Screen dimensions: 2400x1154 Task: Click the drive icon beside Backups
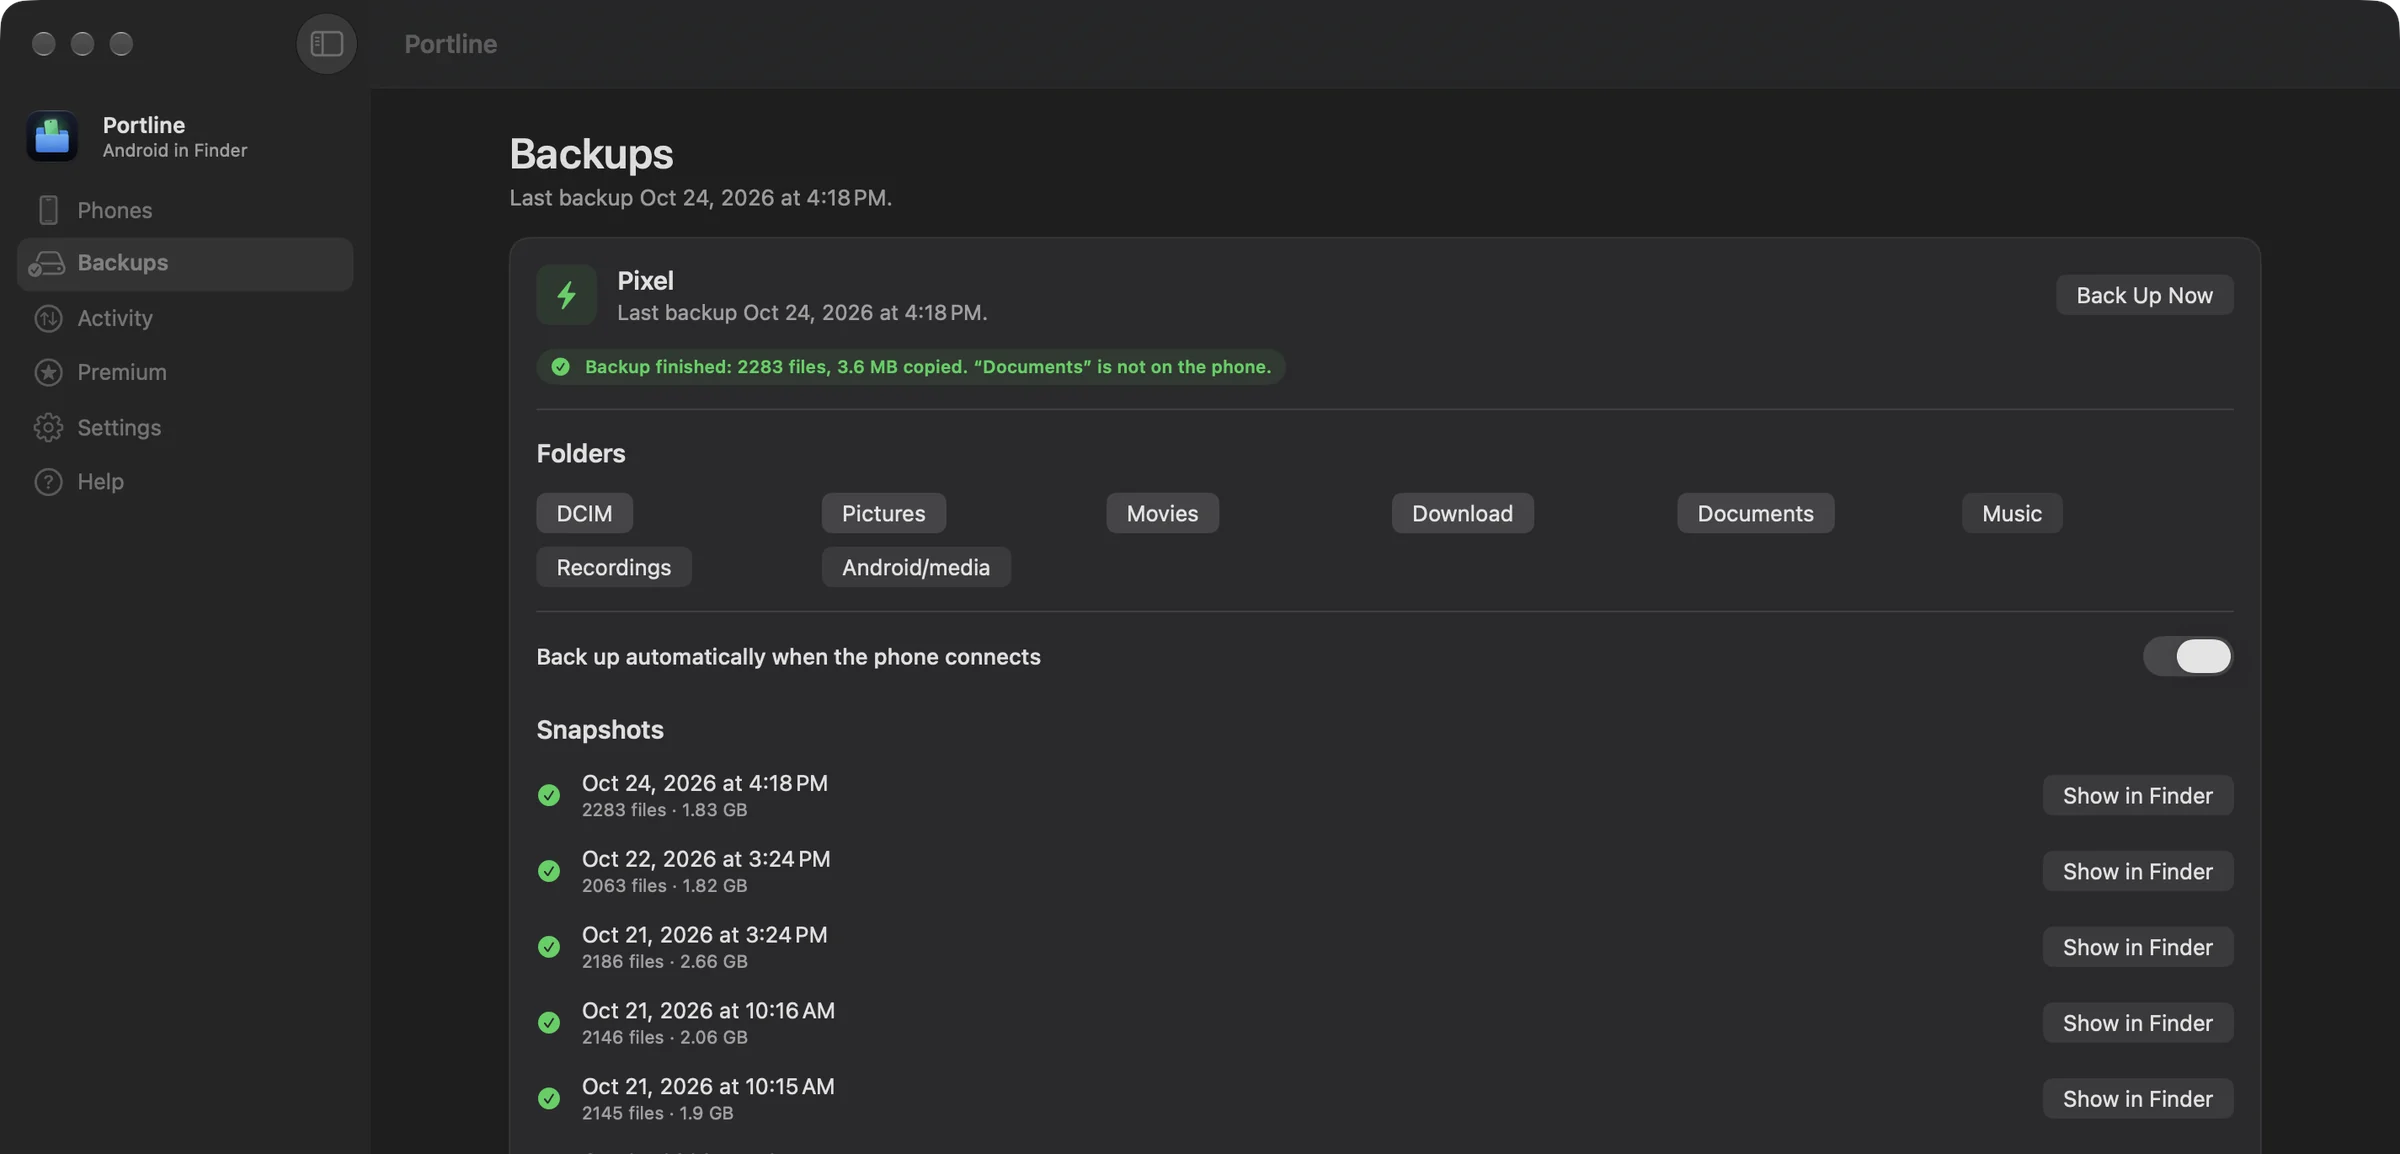click(47, 263)
